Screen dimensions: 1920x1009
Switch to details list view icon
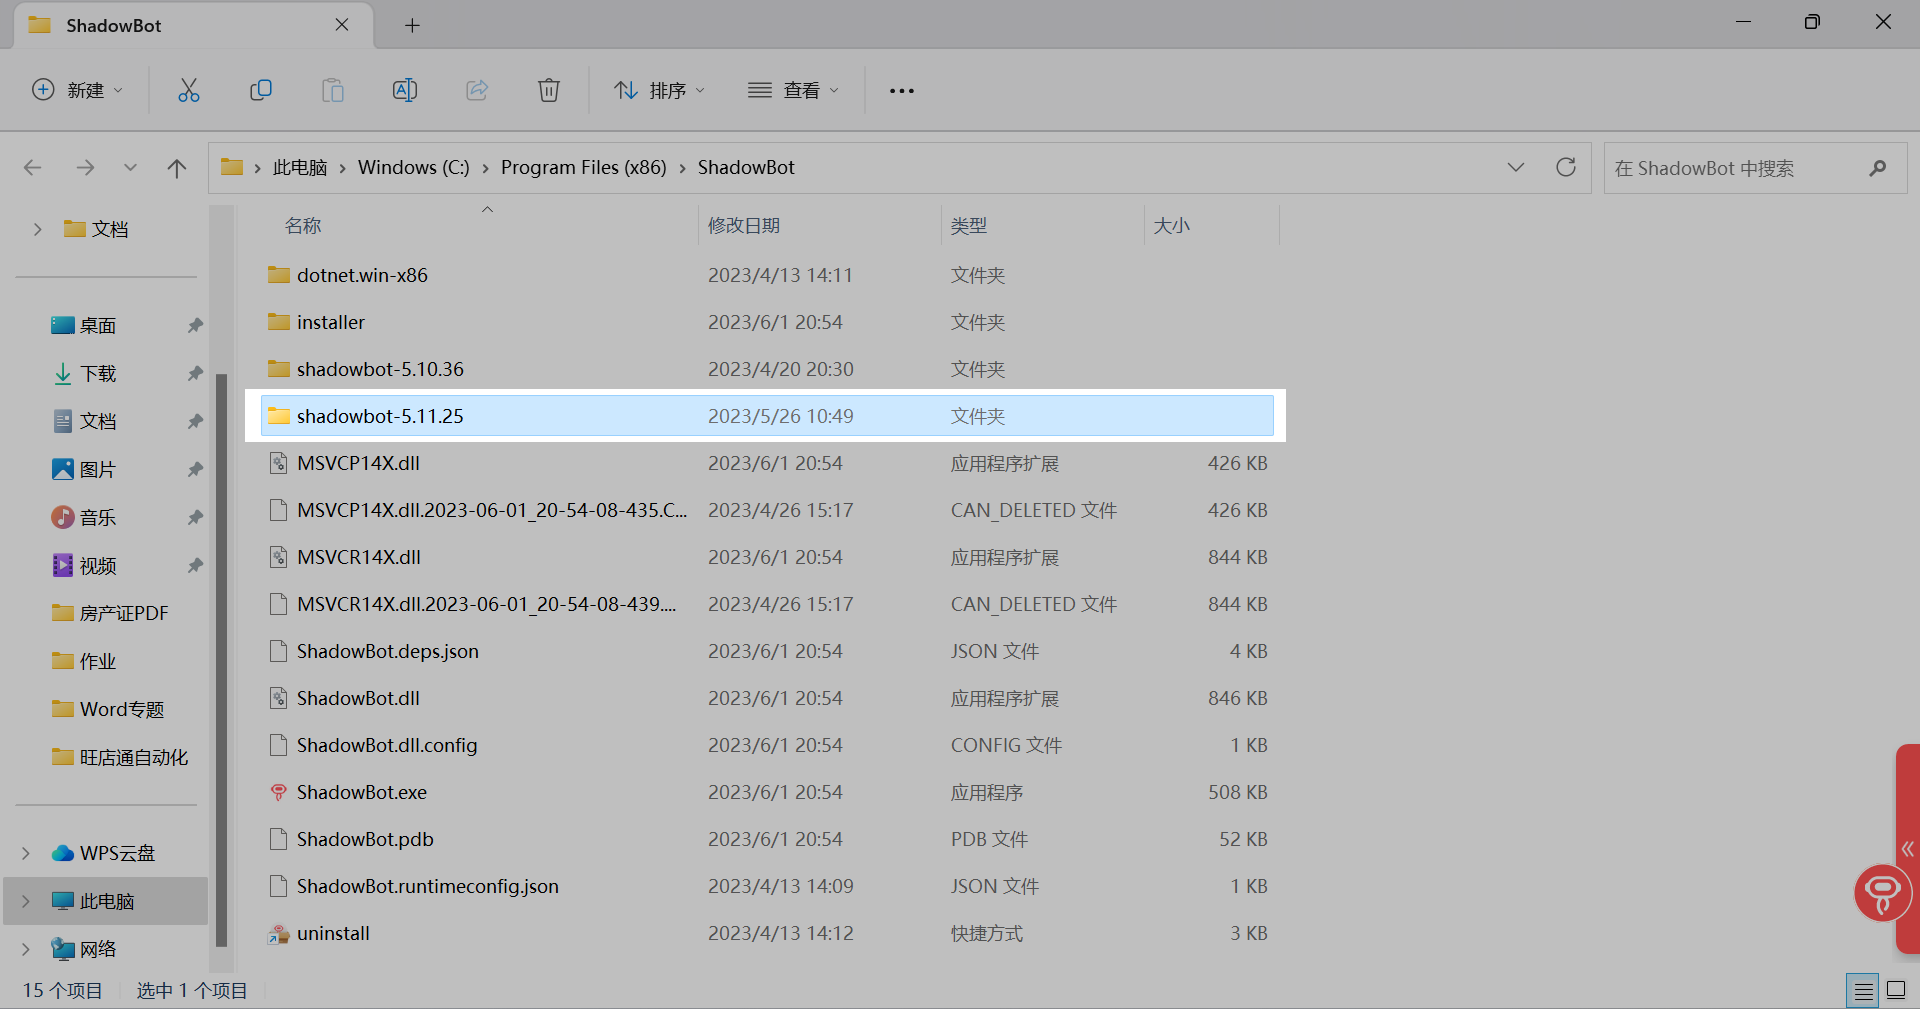[x=1863, y=991]
